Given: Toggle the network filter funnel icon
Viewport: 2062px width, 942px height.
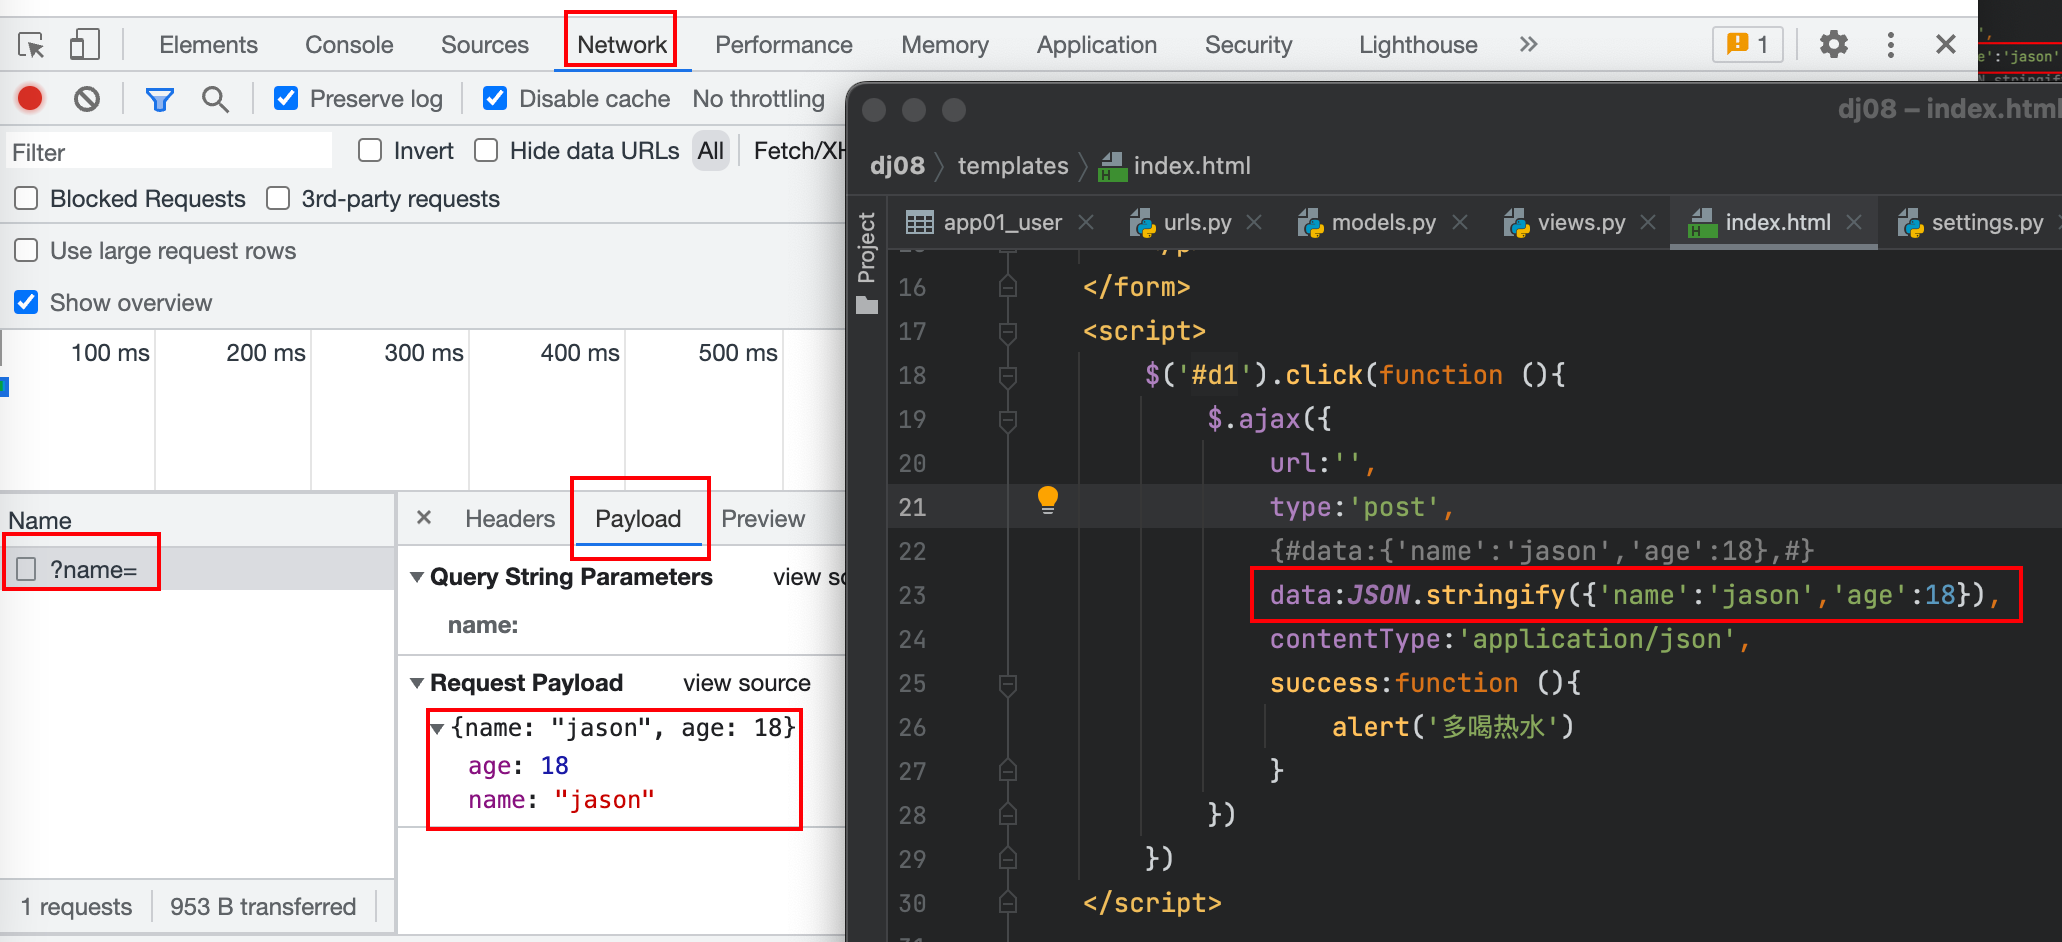Looking at the screenshot, I should (159, 99).
